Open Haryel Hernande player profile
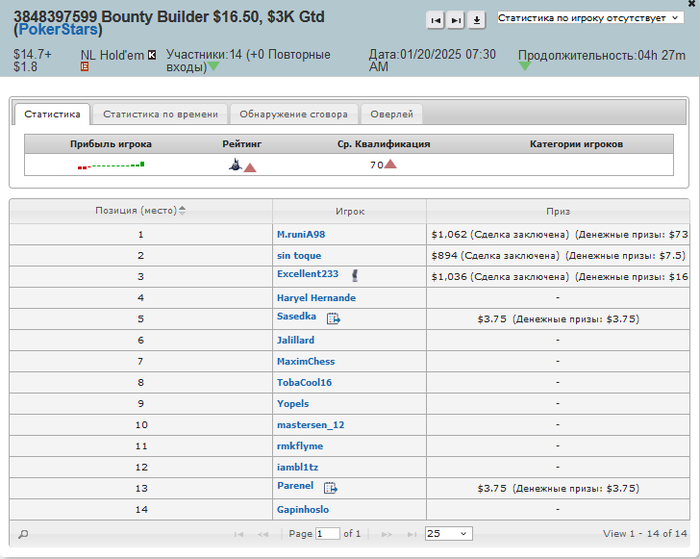700x559 pixels. coord(316,298)
